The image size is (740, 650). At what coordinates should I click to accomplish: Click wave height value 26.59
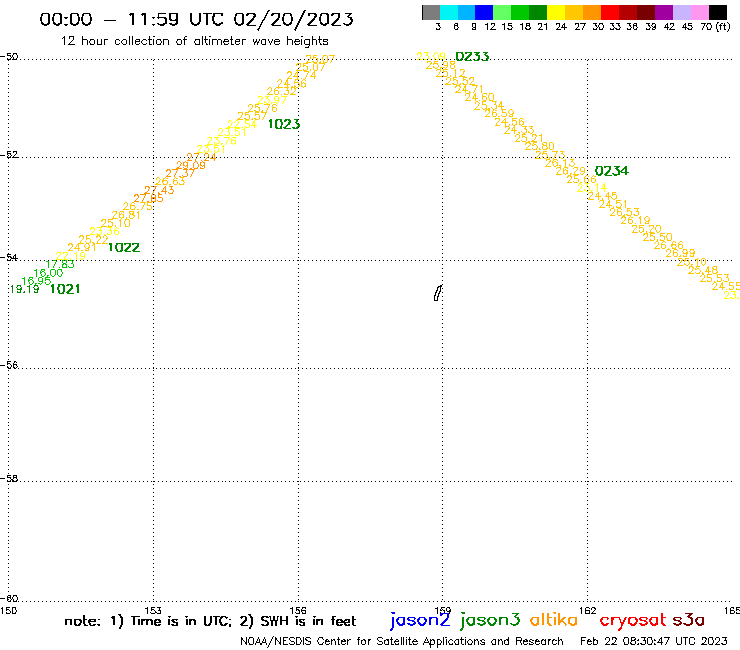click(499, 113)
